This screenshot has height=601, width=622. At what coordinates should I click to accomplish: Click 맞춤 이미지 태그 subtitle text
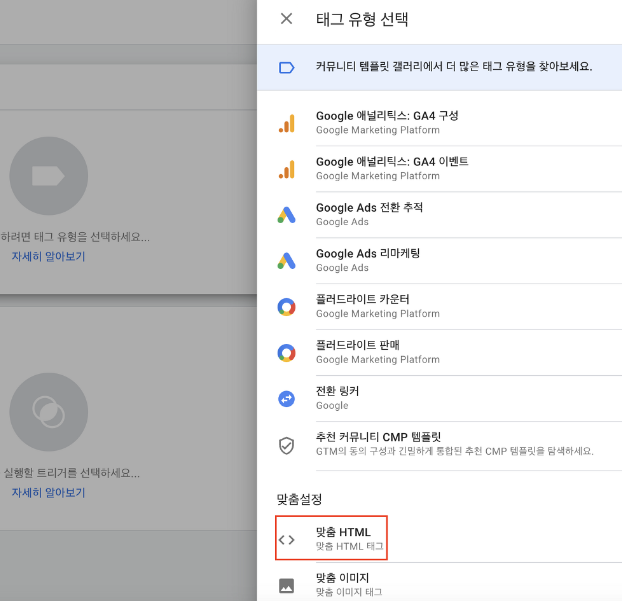point(349,592)
